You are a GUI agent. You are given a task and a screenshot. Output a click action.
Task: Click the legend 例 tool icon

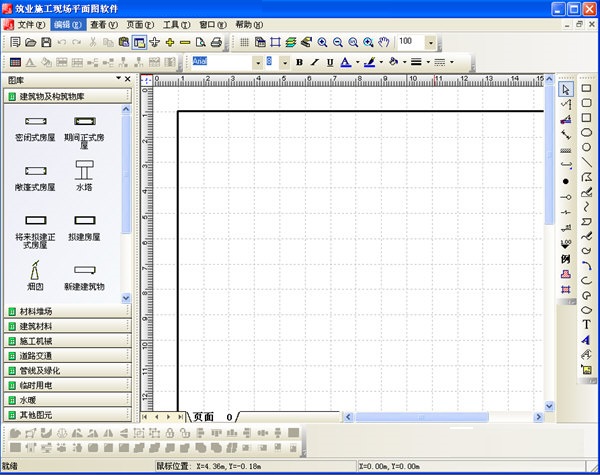566,259
